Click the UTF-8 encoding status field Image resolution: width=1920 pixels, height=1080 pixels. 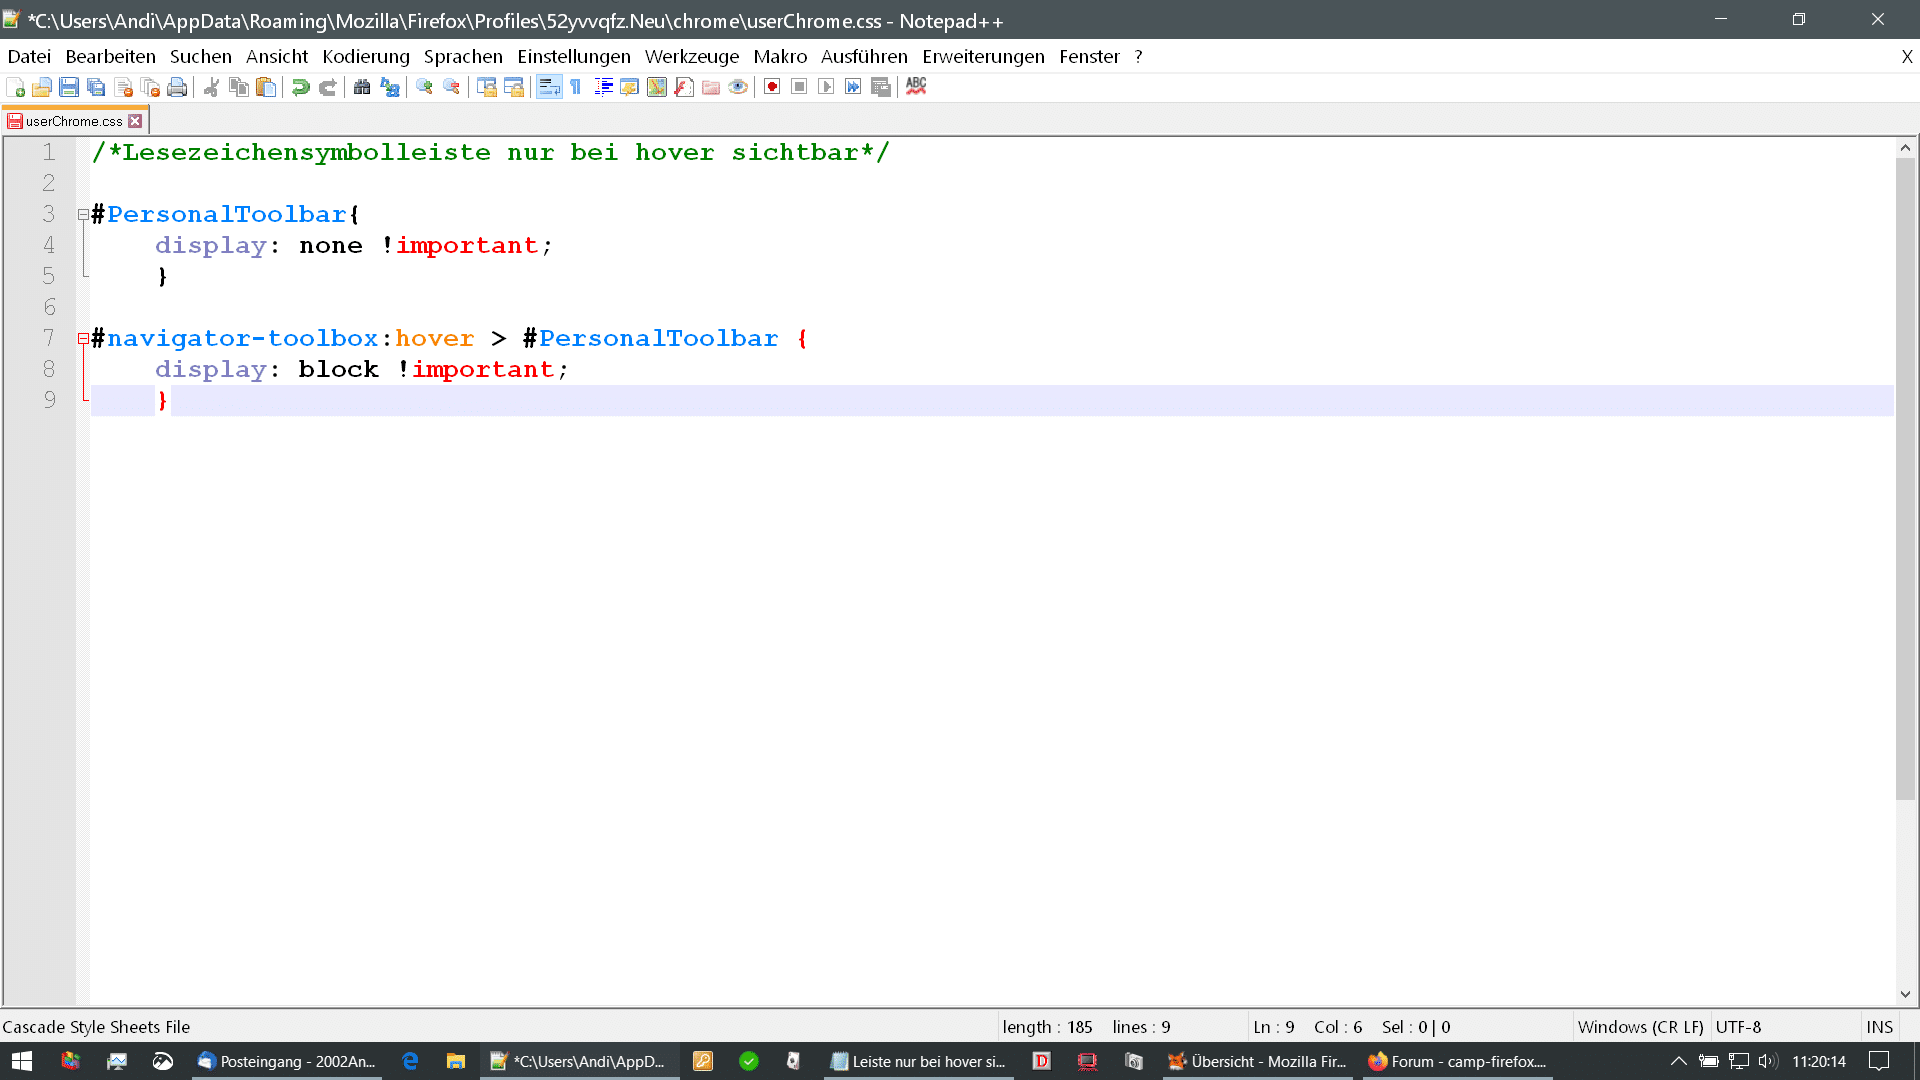pyautogui.click(x=1738, y=1027)
